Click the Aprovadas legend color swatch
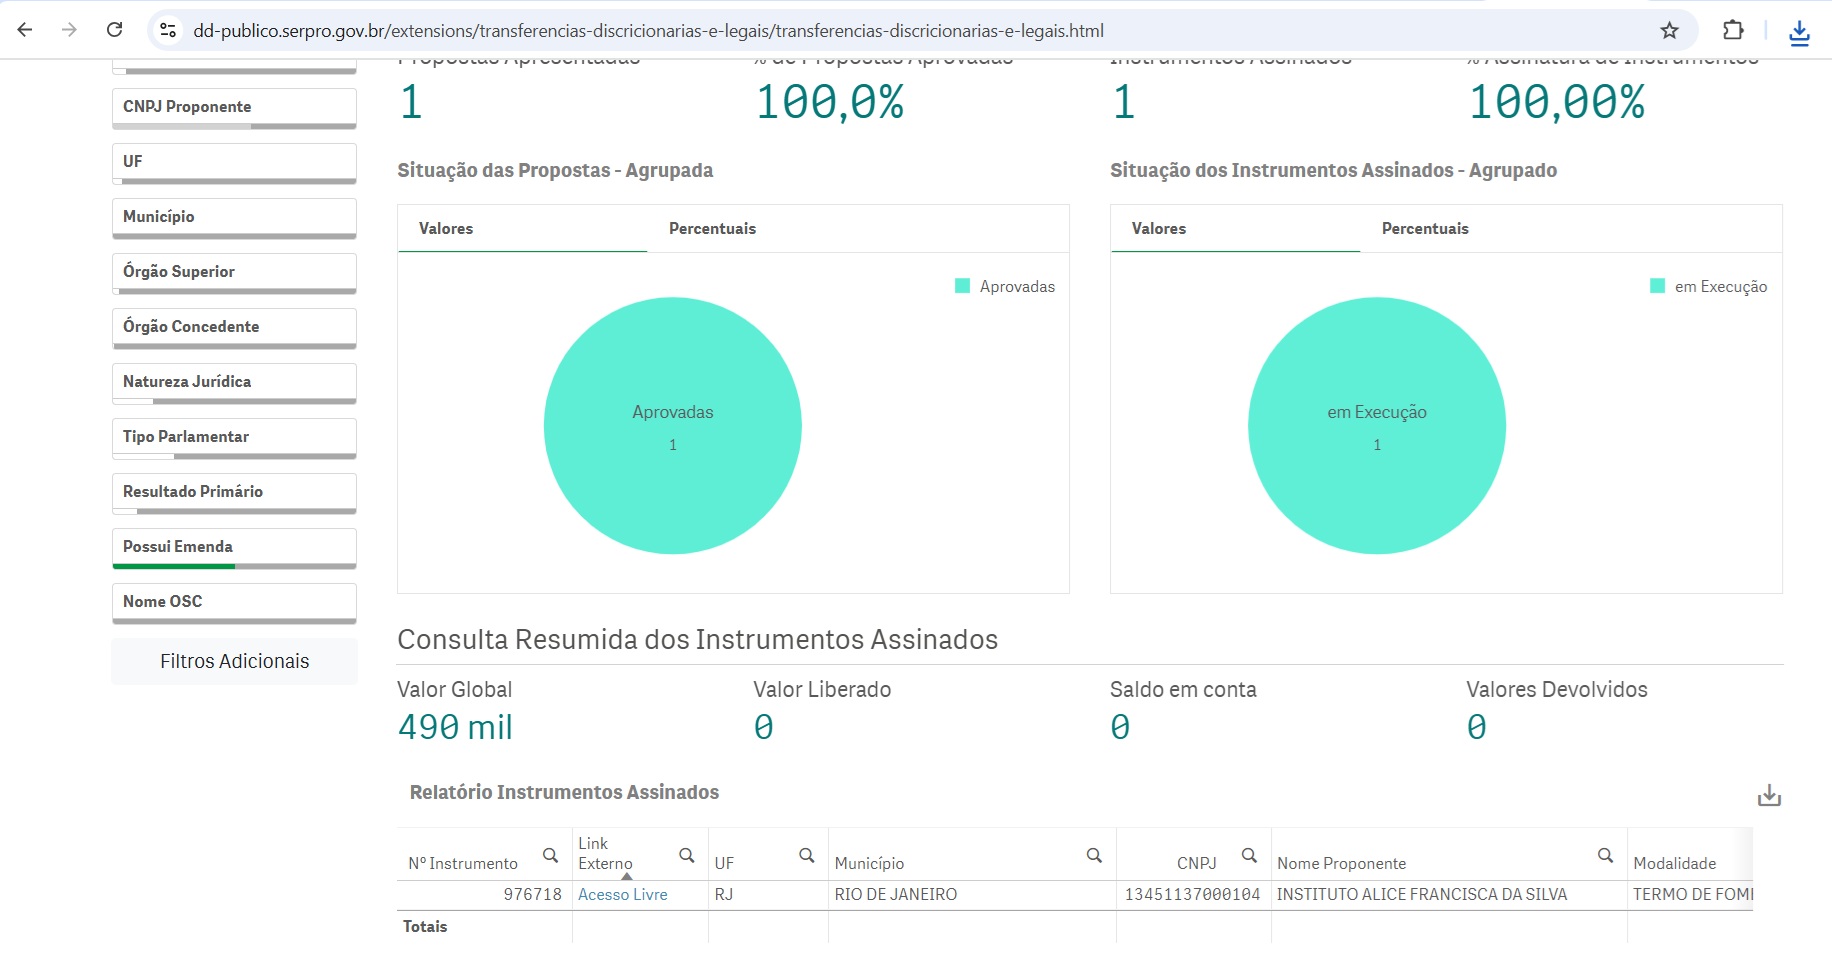 (963, 286)
